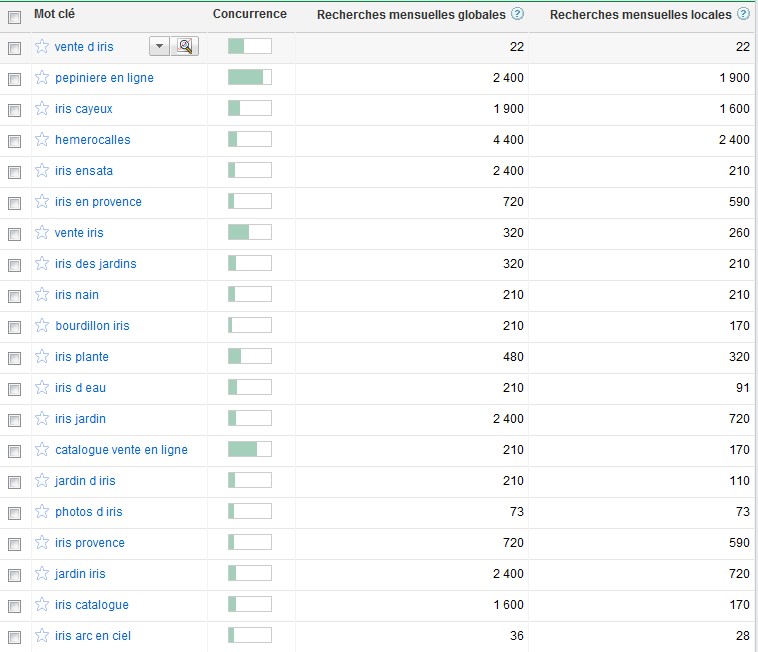The width and height of the screenshot is (758, 652).
Task: Star the keyword 'jardin iris'
Action: point(42,573)
